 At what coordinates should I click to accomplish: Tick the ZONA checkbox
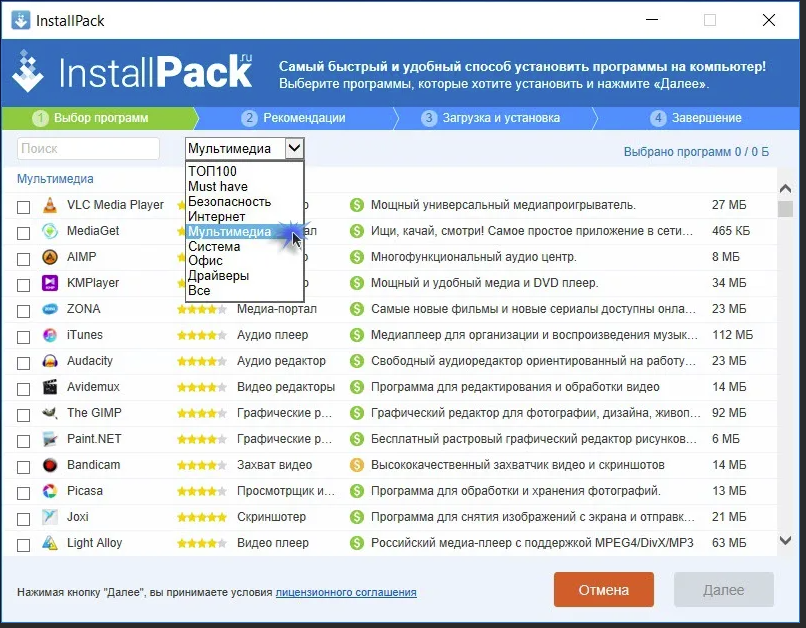point(24,311)
